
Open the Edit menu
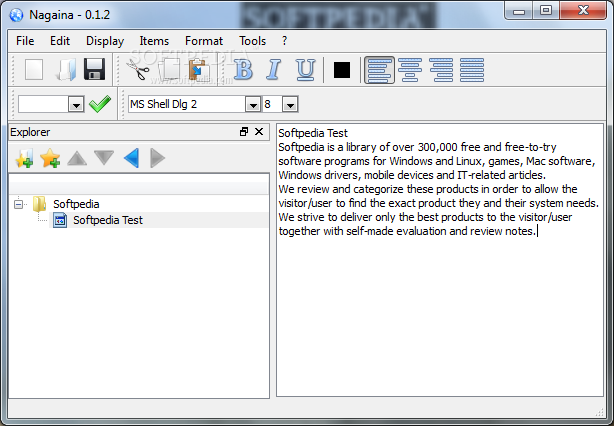point(60,41)
